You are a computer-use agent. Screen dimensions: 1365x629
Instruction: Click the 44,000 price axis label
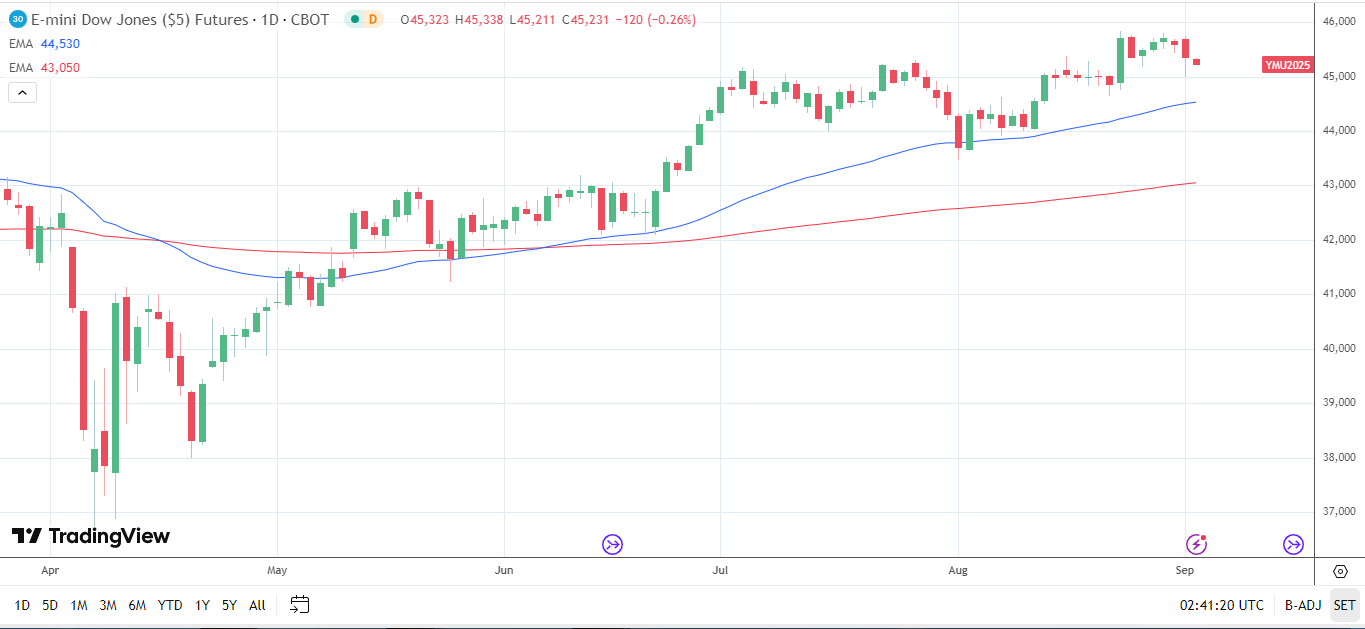coord(1337,131)
